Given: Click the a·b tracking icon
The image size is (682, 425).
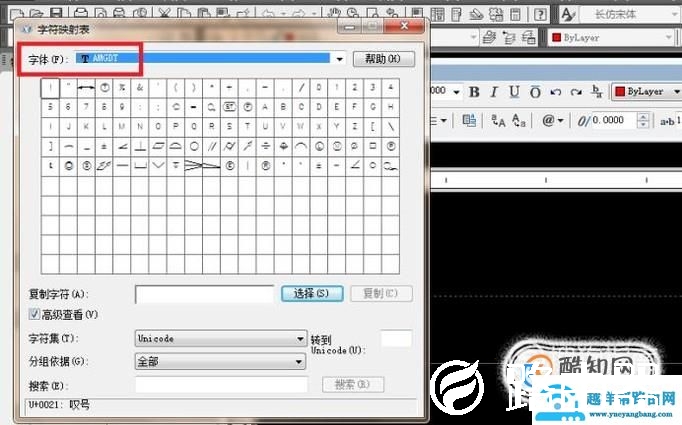Looking at the screenshot, I should point(668,121).
